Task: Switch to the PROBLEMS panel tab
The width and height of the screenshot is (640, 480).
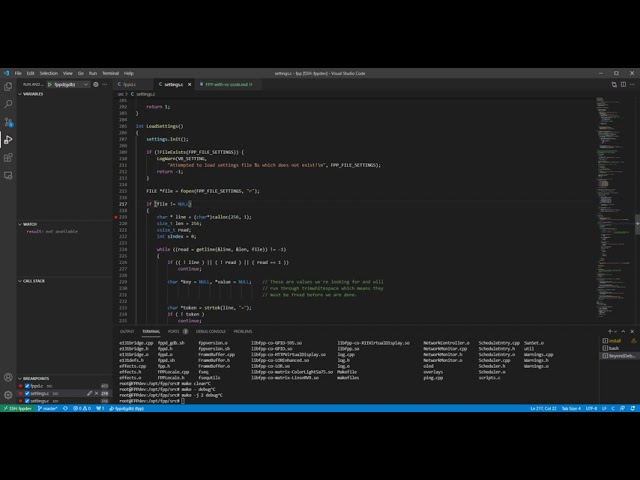Action: 243,331
